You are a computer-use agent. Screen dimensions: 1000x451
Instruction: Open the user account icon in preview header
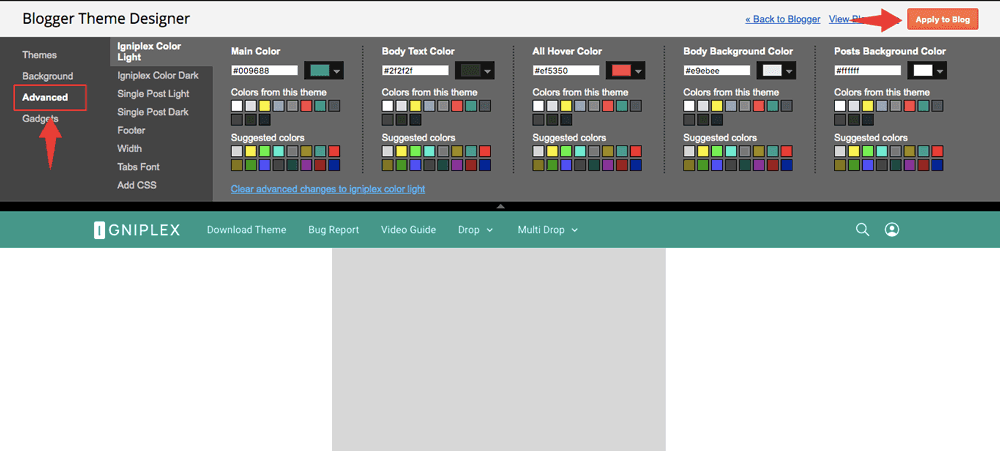[x=892, y=230]
